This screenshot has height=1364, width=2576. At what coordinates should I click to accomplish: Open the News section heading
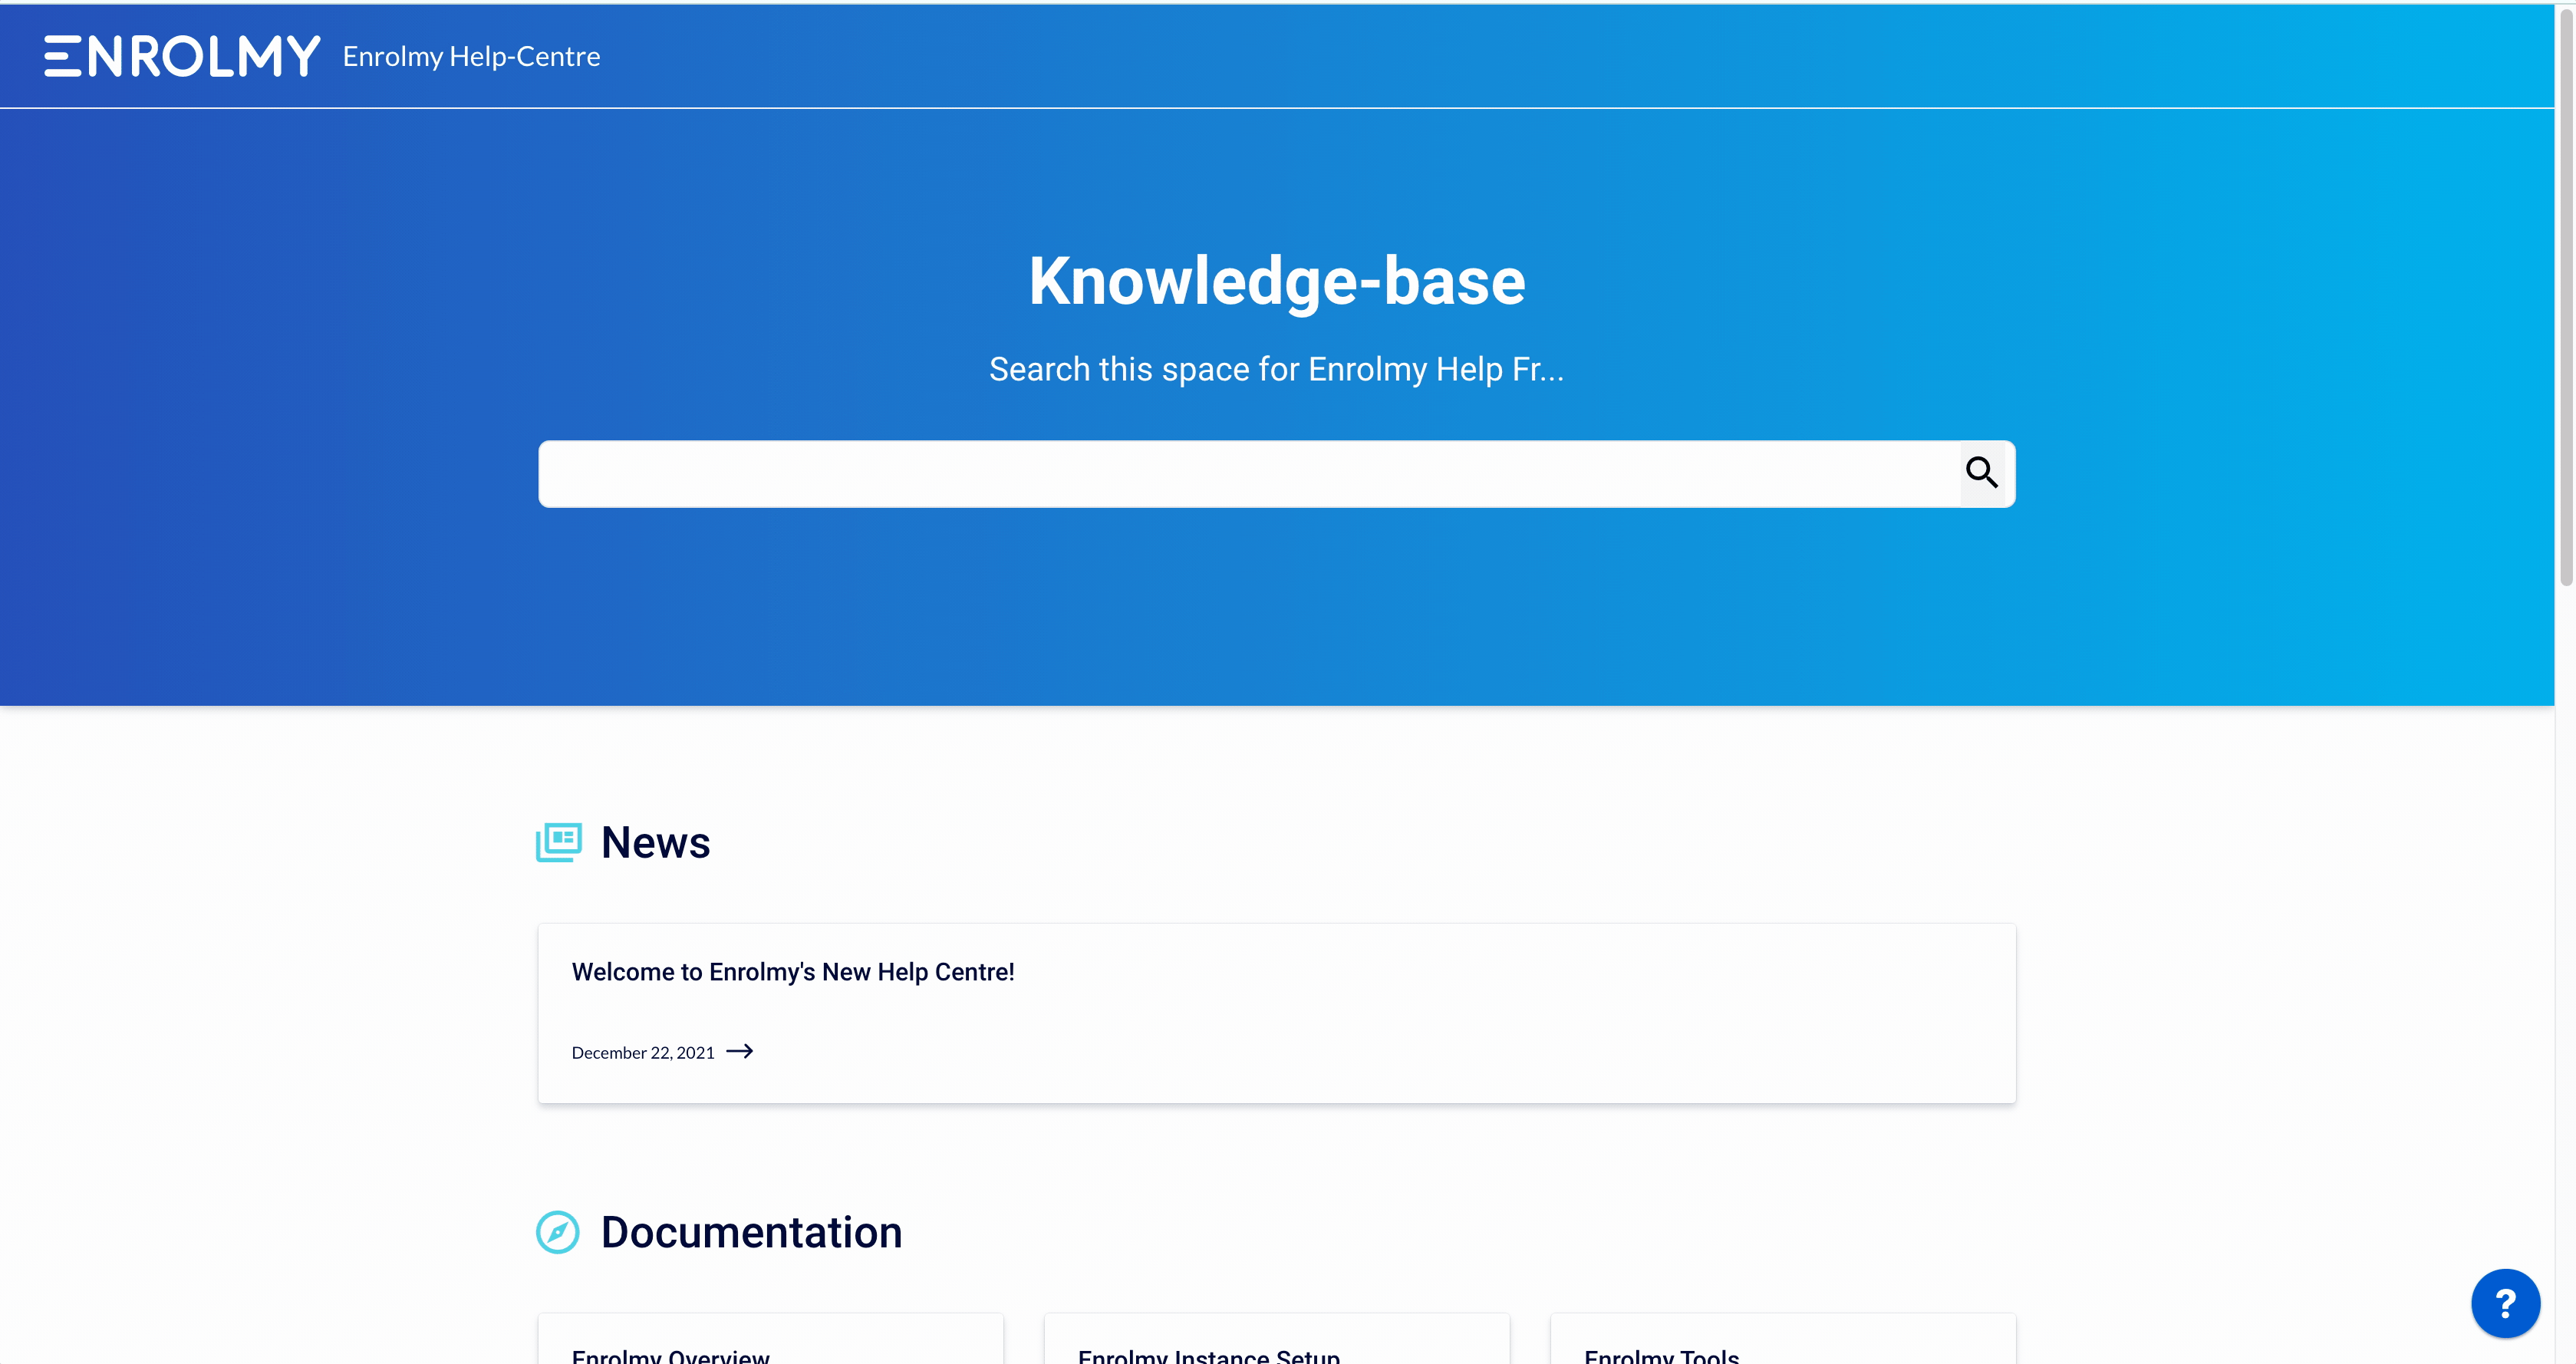pyautogui.click(x=655, y=842)
